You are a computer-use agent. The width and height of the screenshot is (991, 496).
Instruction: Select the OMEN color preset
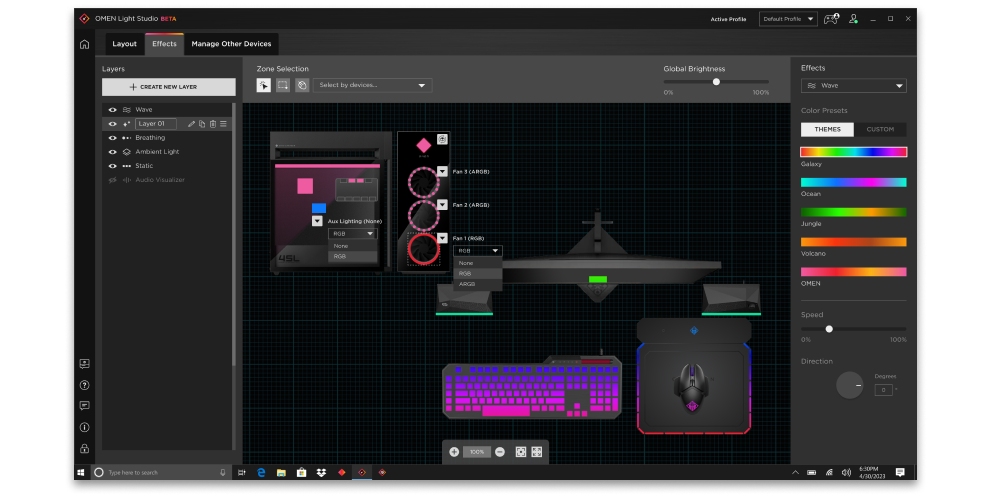[853, 272]
